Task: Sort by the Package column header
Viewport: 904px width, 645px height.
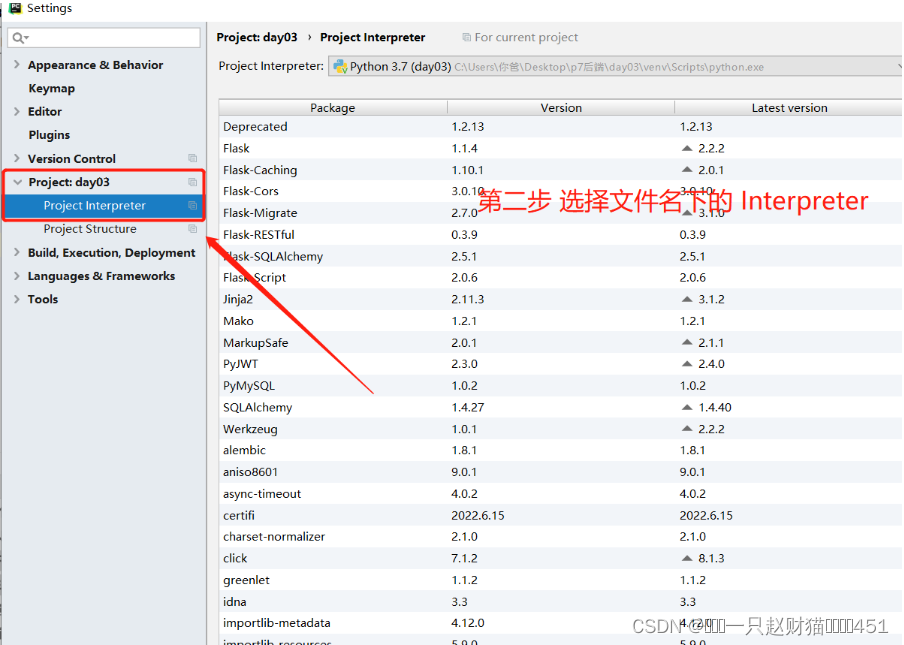Action: pyautogui.click(x=333, y=108)
